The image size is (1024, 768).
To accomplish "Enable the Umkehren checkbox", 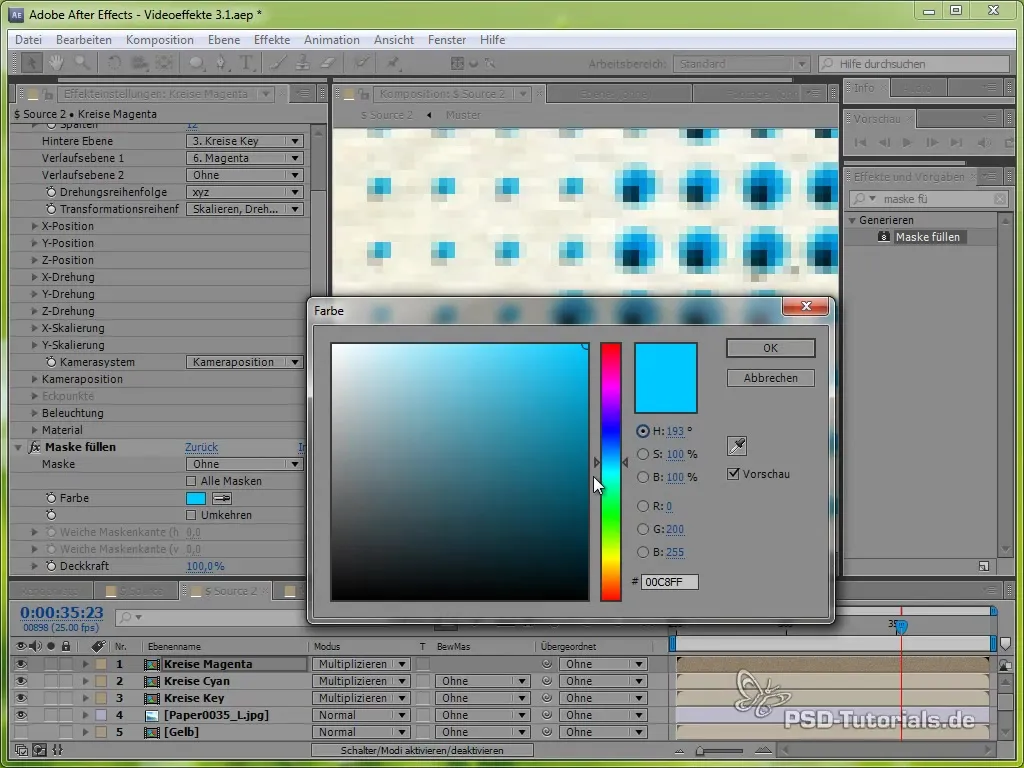I will [191, 515].
